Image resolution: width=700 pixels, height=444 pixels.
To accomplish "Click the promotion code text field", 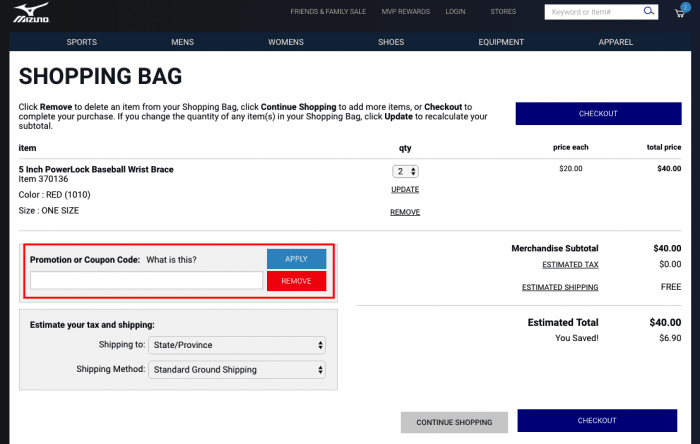I will pos(146,281).
